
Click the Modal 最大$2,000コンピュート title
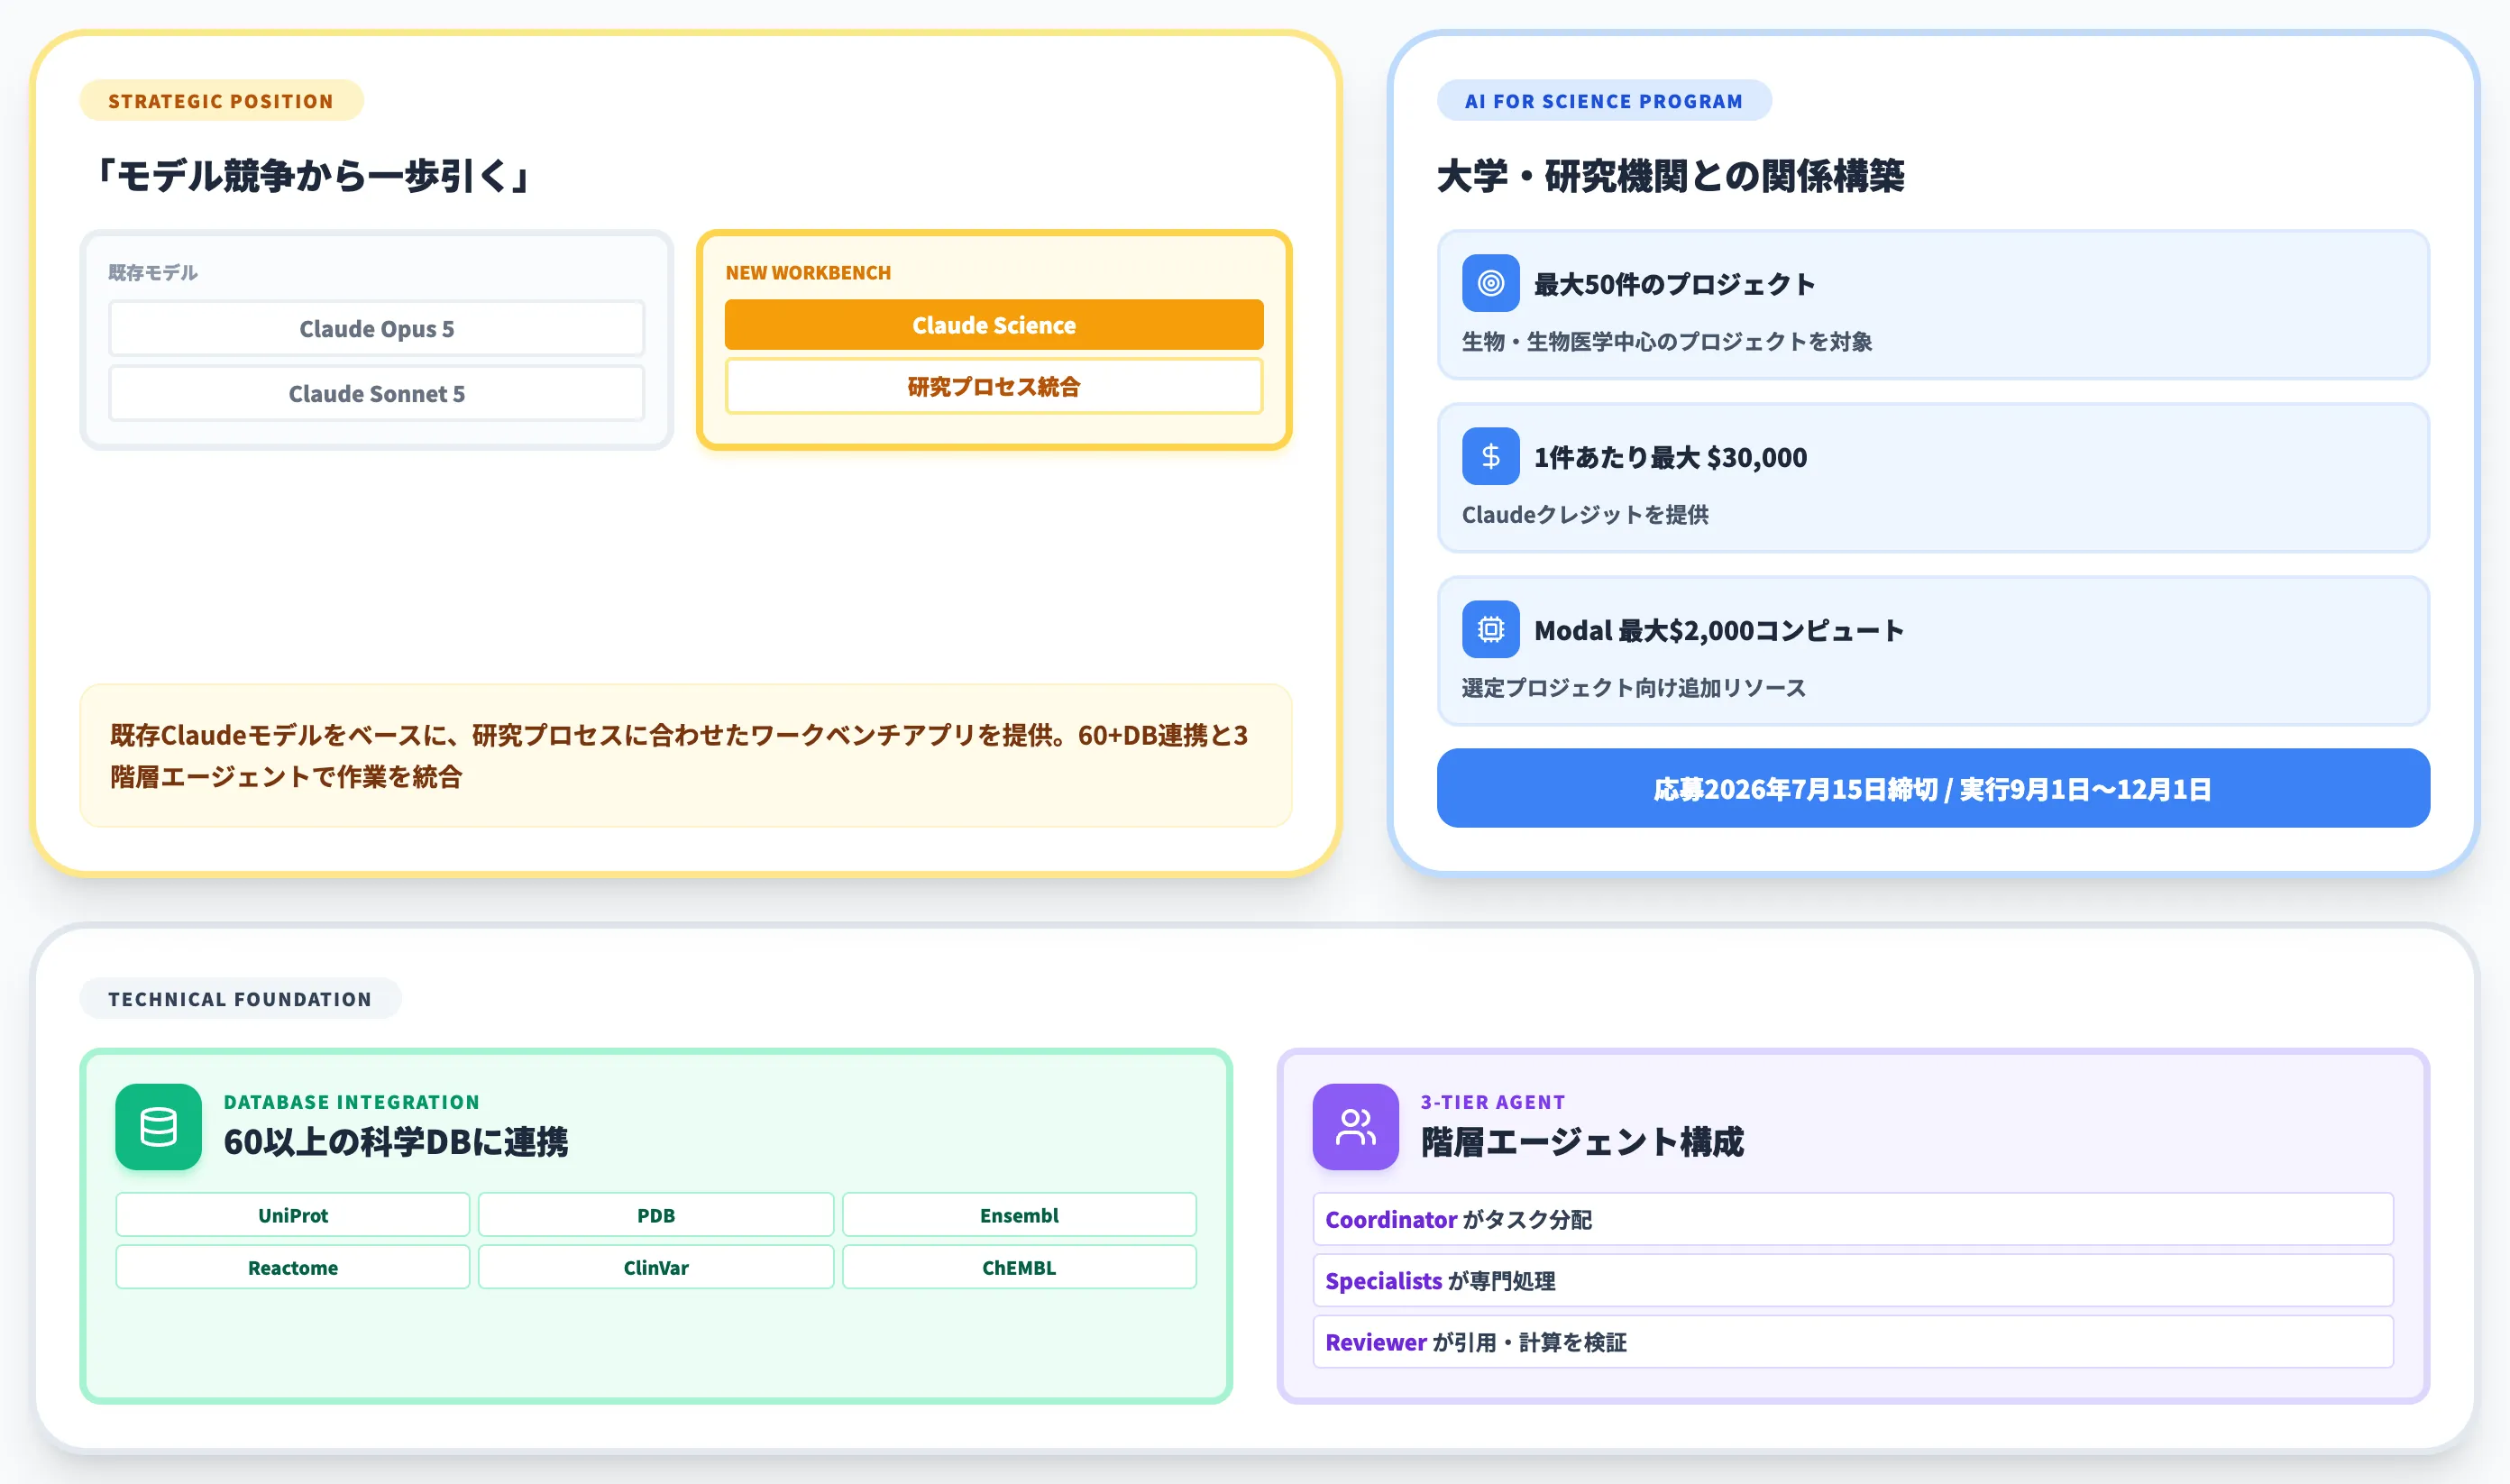[1718, 630]
